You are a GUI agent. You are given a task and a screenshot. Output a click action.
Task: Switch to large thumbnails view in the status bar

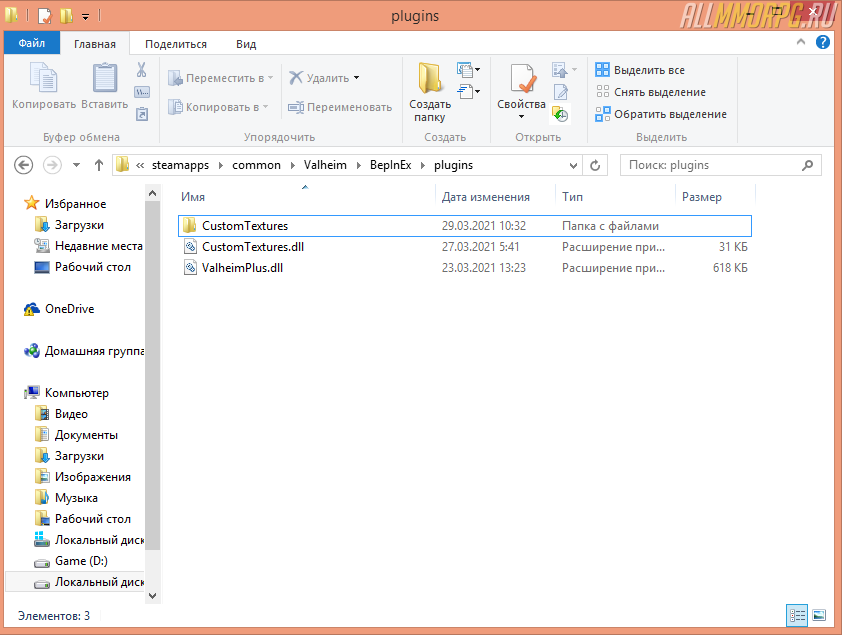[819, 615]
